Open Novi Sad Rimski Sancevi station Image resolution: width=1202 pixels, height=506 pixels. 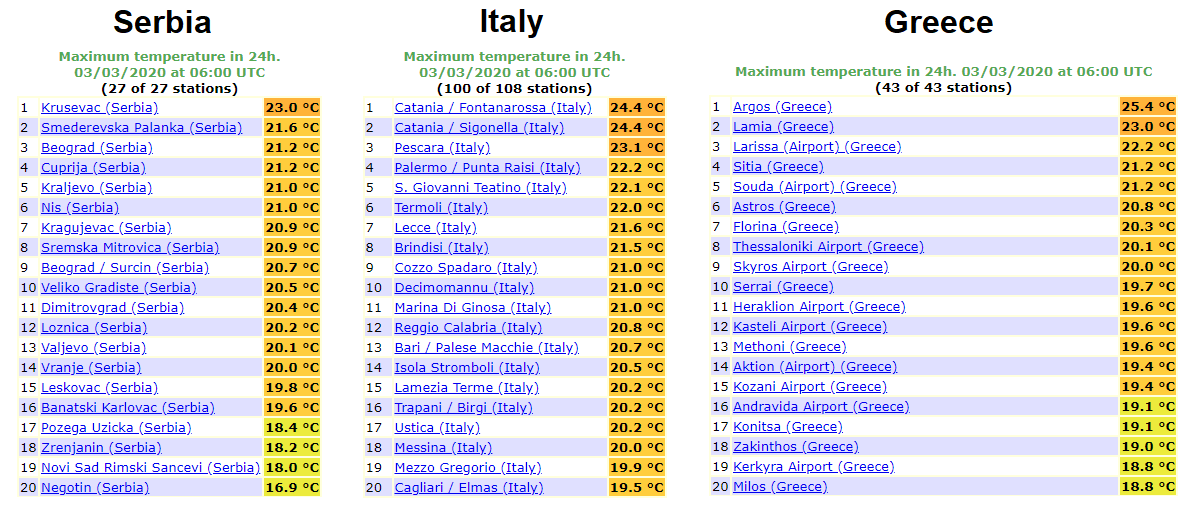(150, 467)
